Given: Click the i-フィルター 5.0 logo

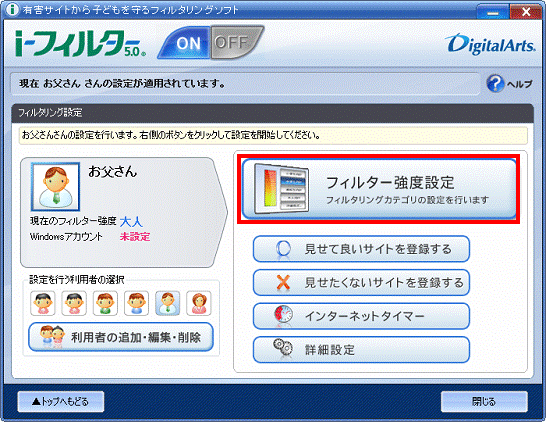Looking at the screenshot, I should (80, 44).
